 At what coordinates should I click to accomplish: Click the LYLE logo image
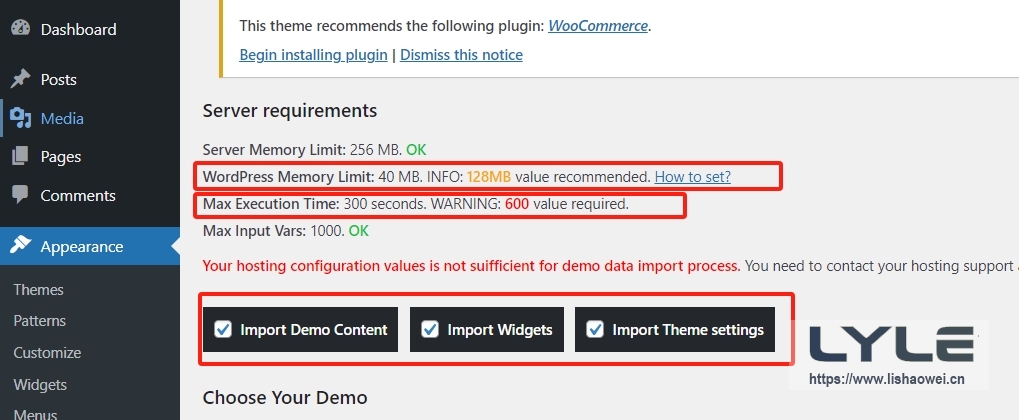(890, 344)
